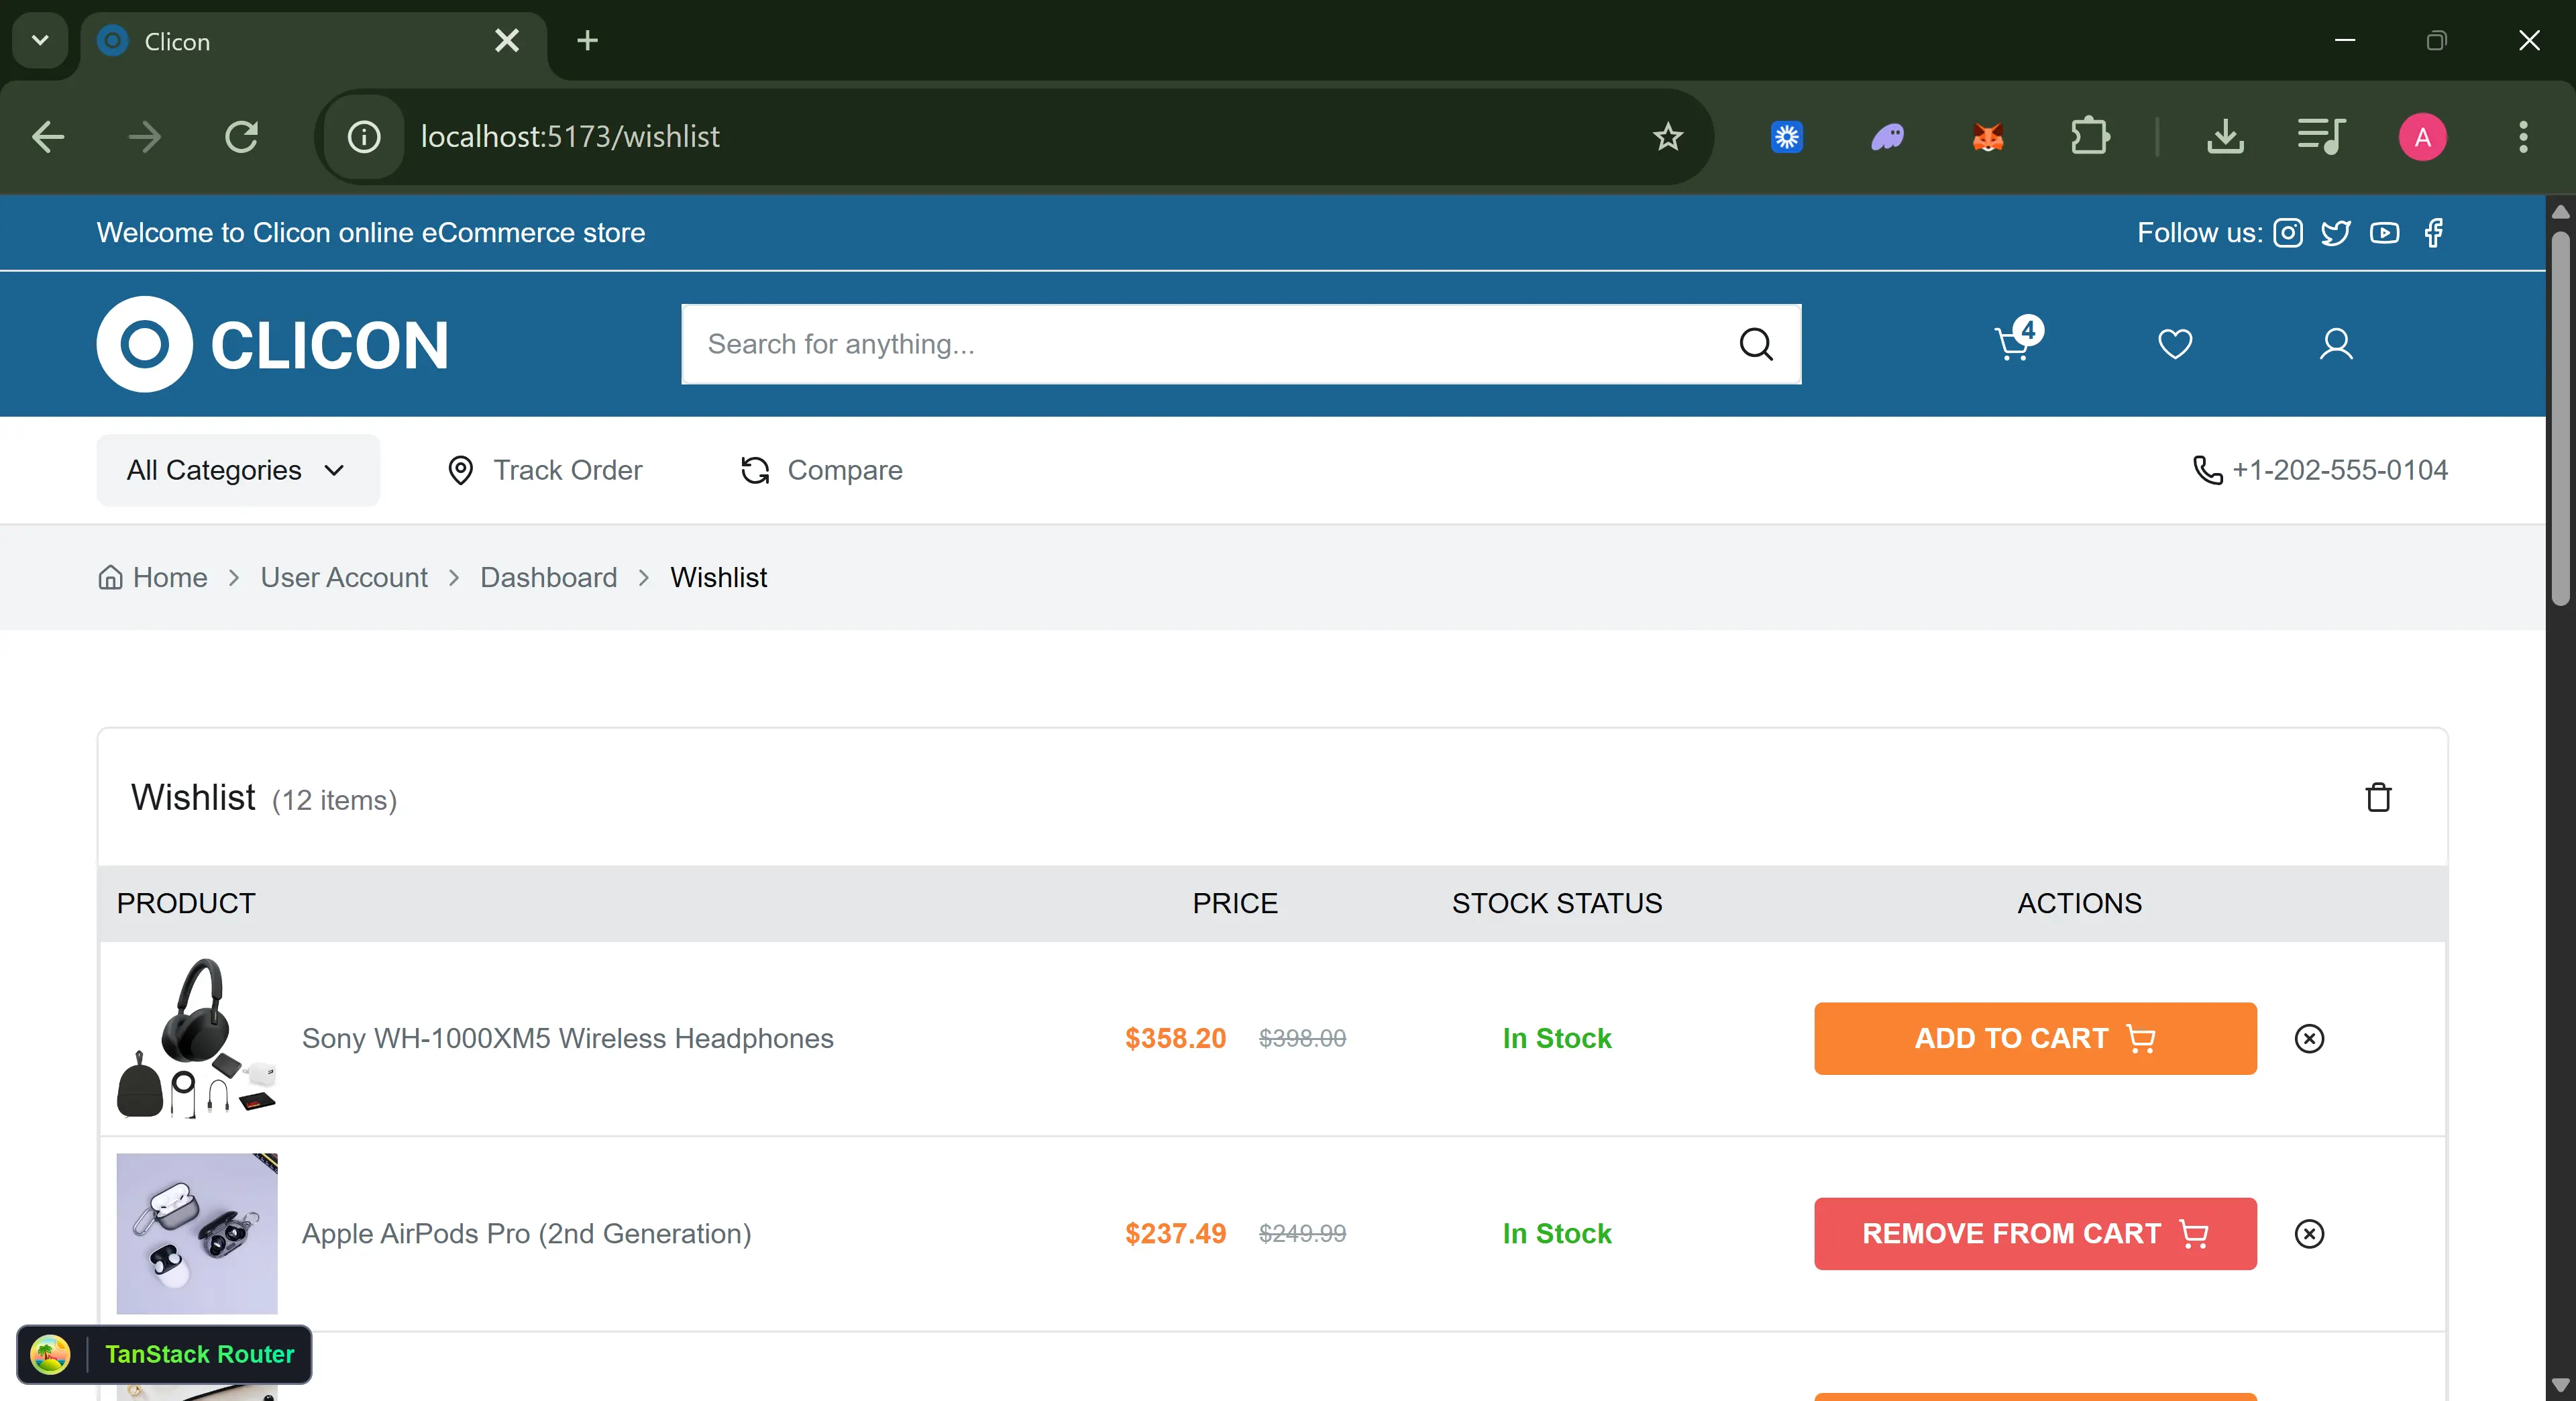Go back to the previous page
Image resolution: width=2576 pixels, height=1401 pixels.
click(48, 137)
